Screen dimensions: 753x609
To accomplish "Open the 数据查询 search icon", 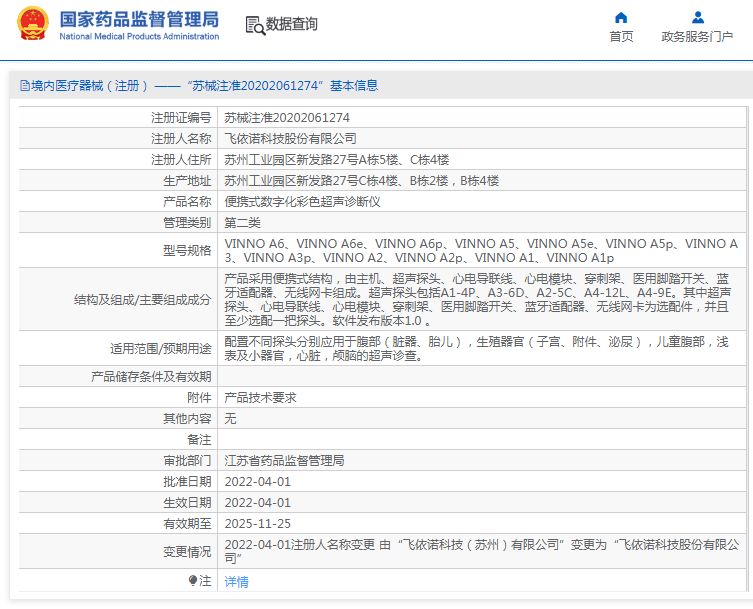I will click(255, 25).
